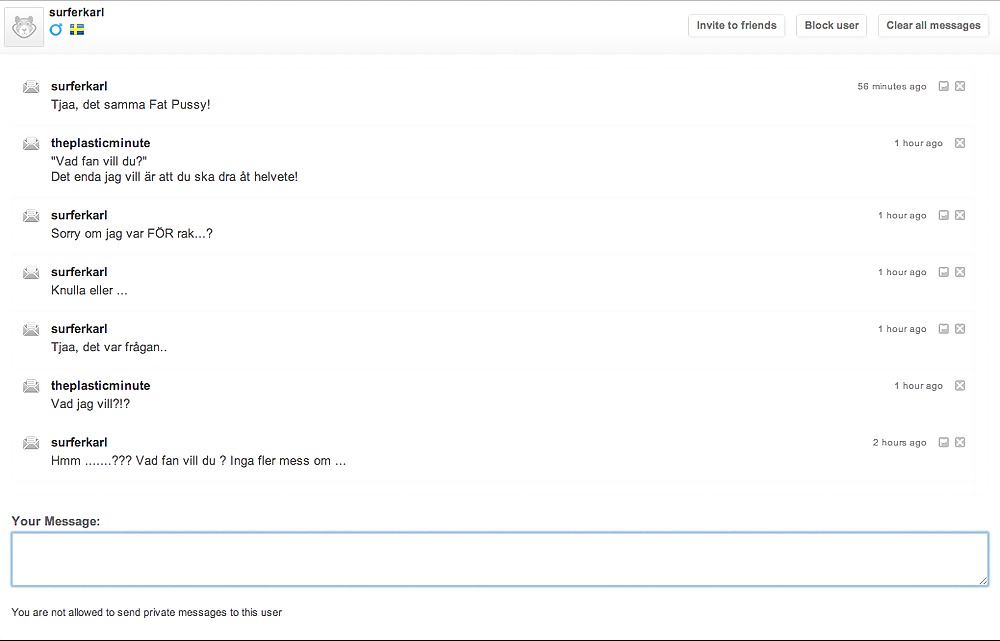
Task: Open theplasticminute username link in 'Vad jag vill?!?' message
Action: coord(100,386)
